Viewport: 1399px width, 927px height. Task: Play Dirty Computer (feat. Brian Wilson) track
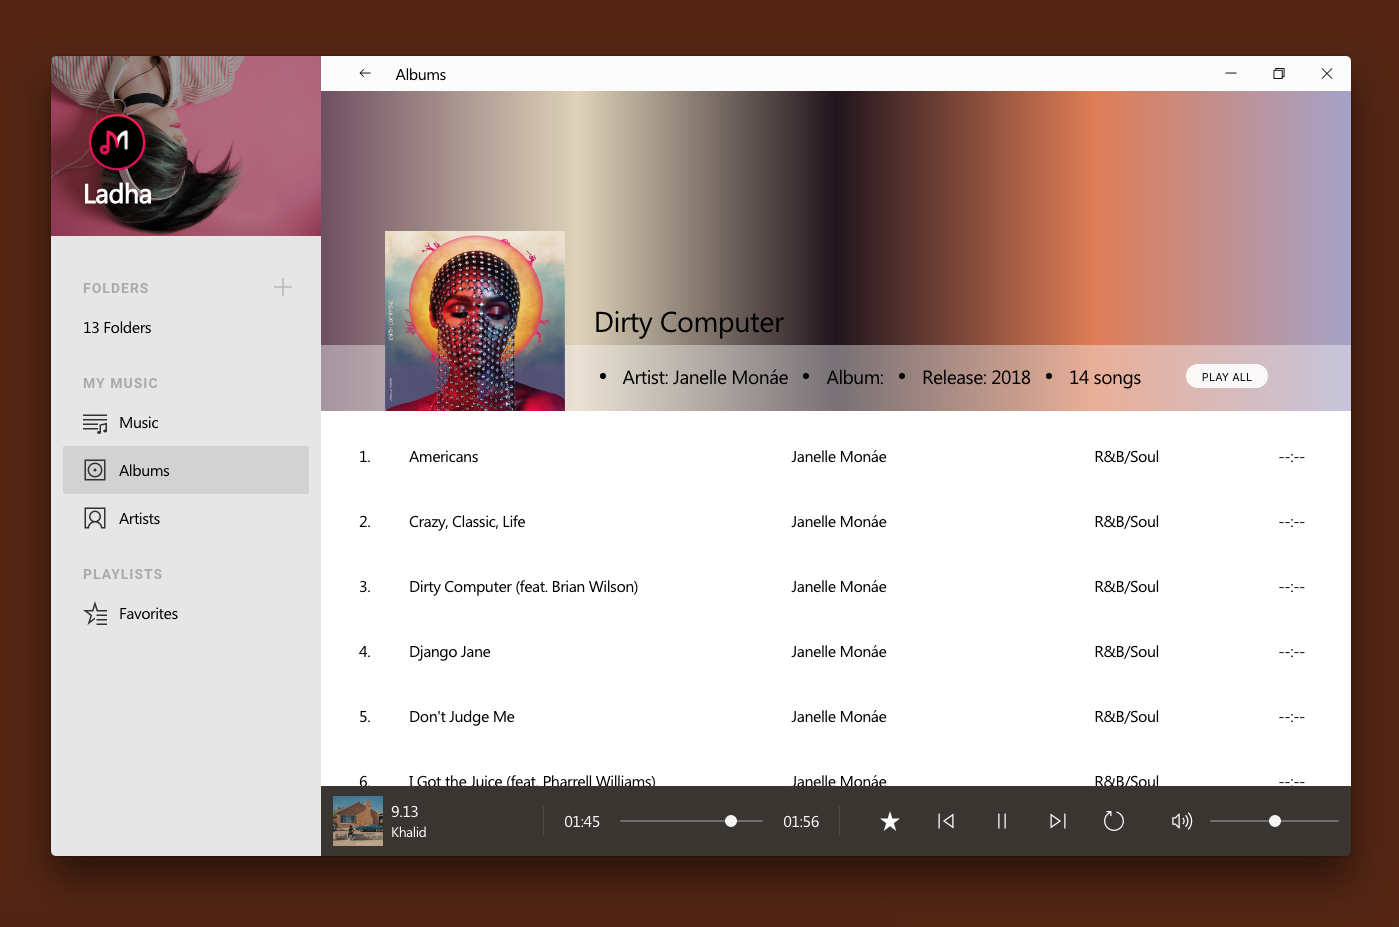(523, 587)
